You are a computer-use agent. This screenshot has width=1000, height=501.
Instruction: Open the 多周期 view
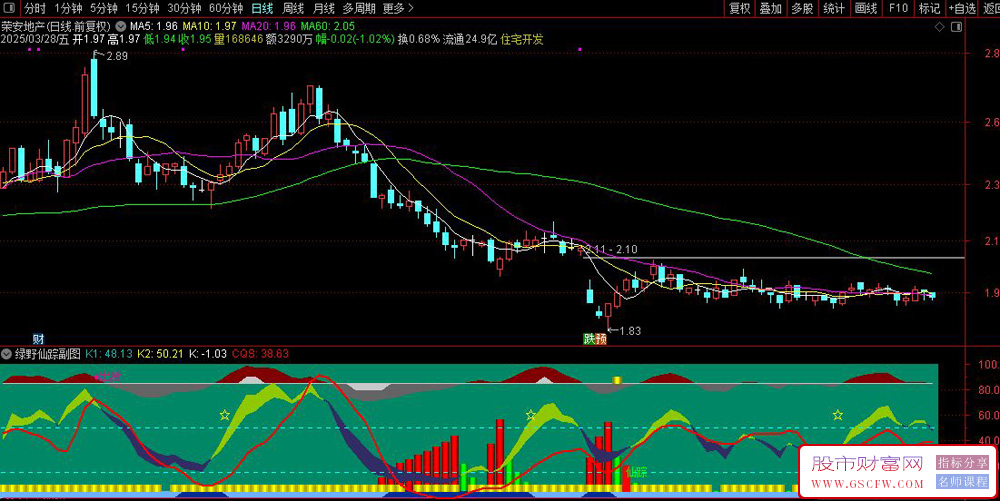tap(359, 8)
